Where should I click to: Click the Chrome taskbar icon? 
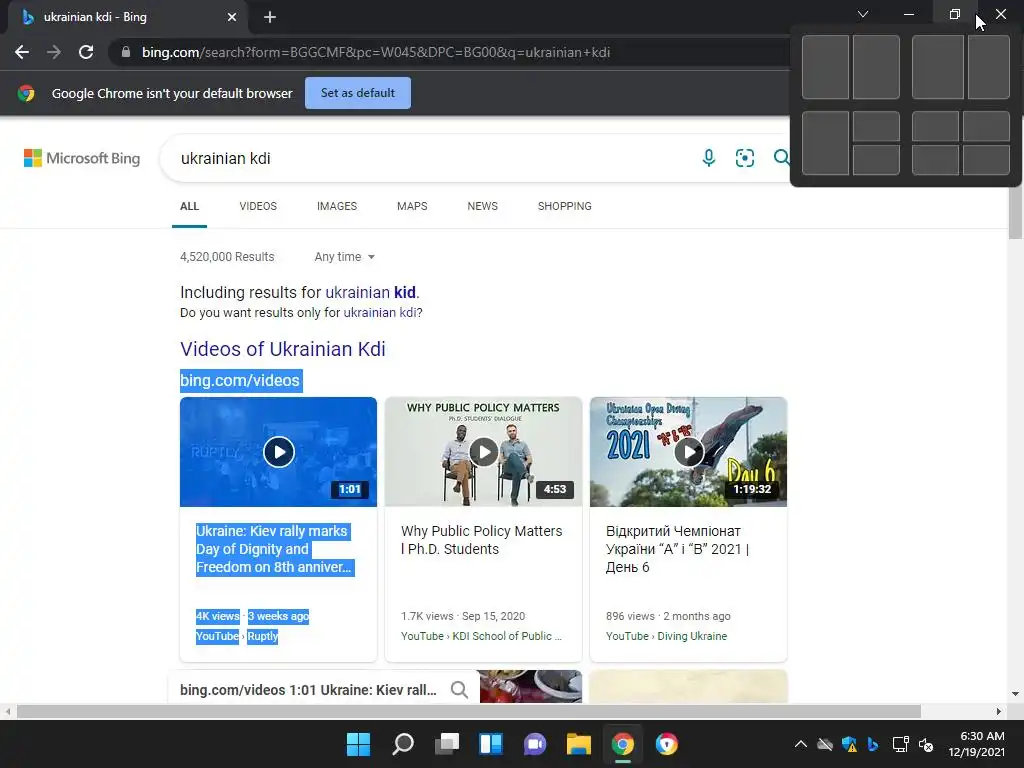pos(622,744)
